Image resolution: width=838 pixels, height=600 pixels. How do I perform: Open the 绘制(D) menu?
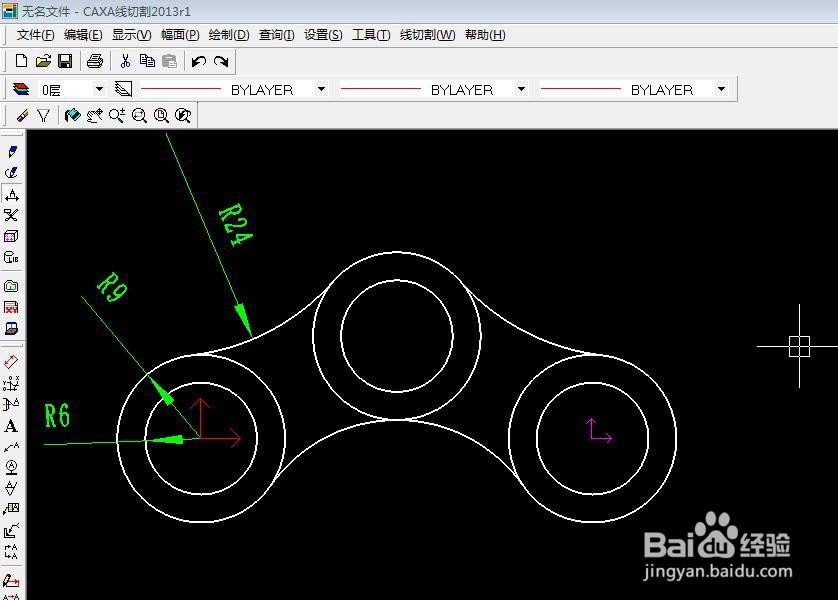point(229,35)
